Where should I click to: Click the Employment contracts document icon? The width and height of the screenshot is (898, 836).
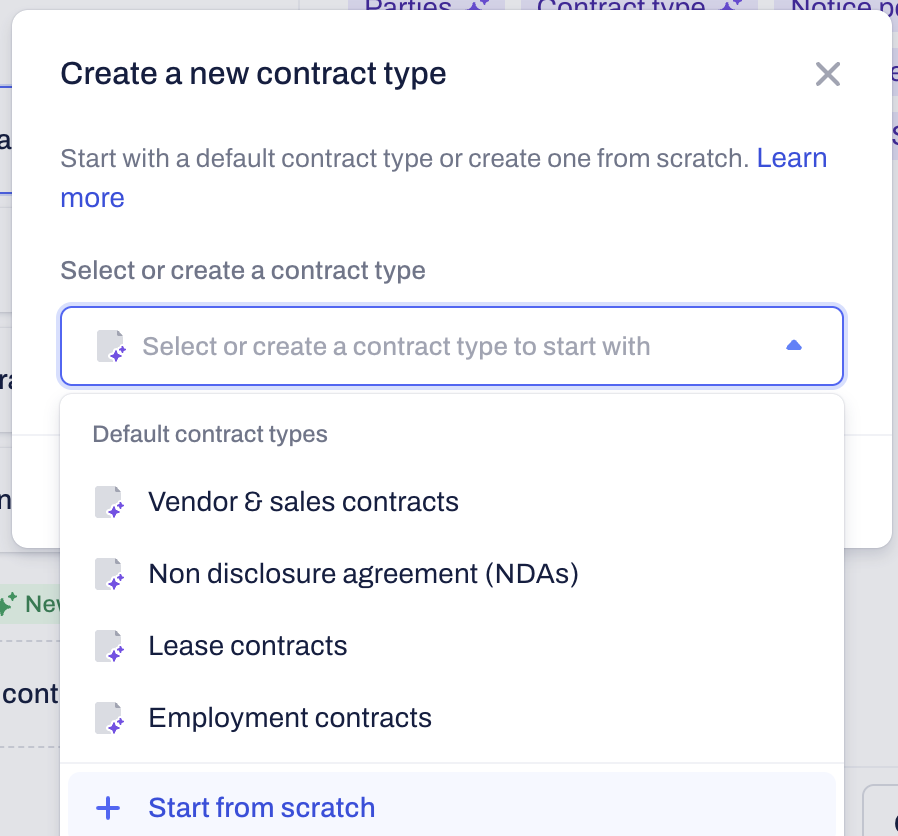[109, 718]
